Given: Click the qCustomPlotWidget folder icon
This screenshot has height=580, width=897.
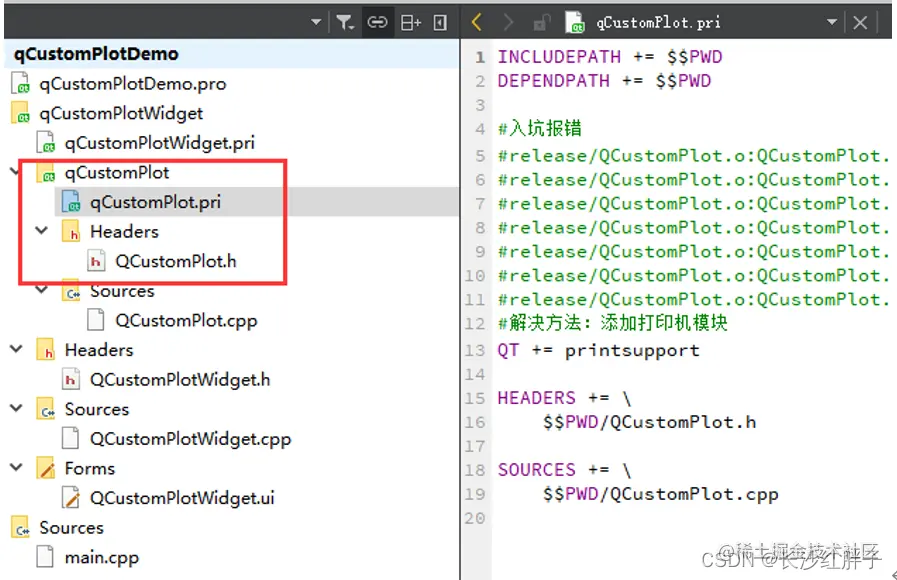Looking at the screenshot, I should tap(20, 113).
